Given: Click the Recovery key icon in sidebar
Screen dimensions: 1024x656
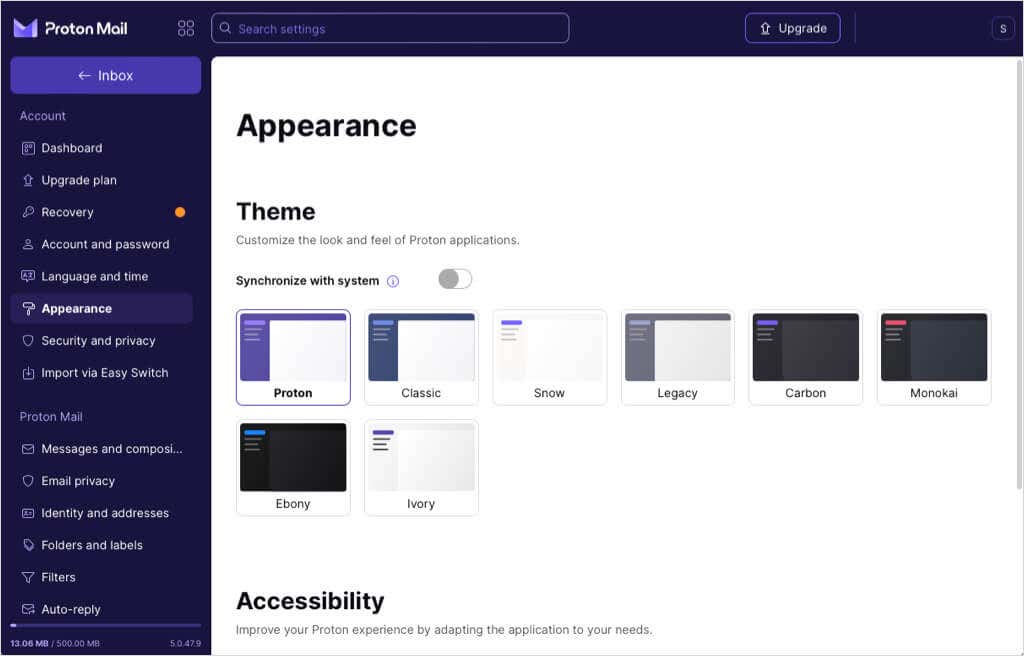Looking at the screenshot, I should (28, 212).
